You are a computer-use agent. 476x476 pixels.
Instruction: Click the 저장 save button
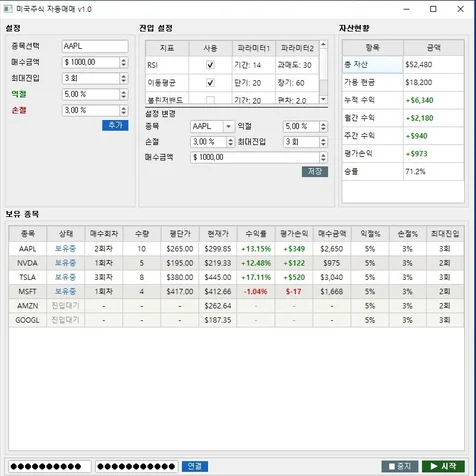tap(315, 172)
